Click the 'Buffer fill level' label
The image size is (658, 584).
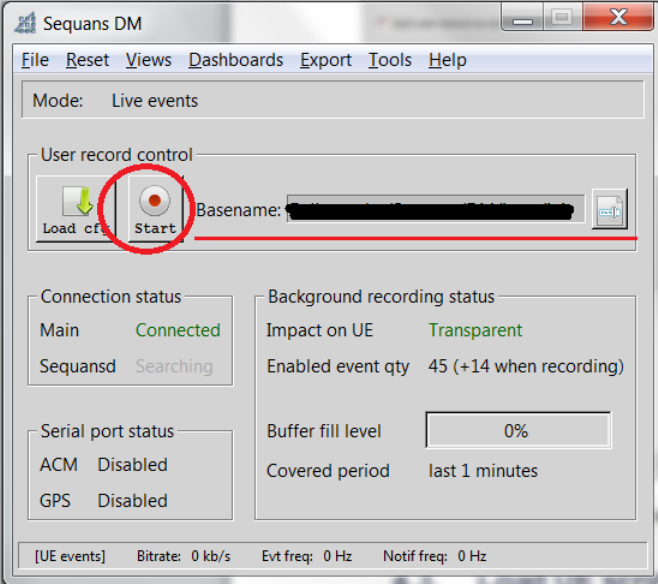(324, 431)
